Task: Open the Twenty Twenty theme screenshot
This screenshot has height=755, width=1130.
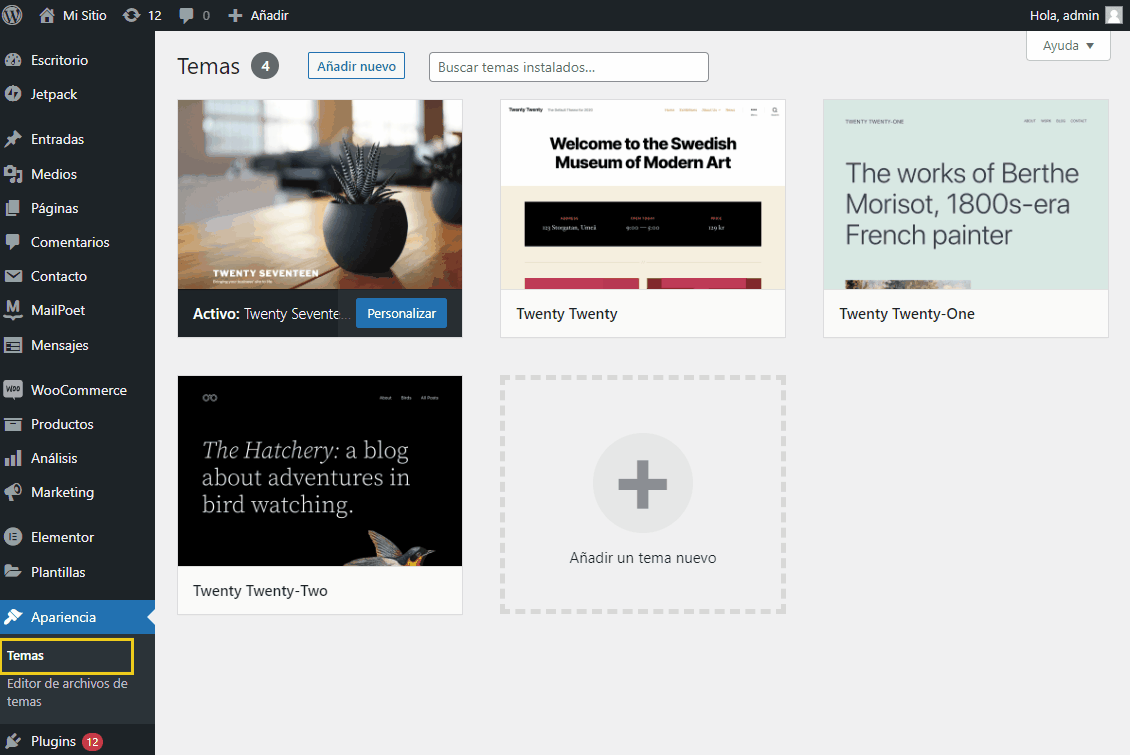Action: pyautogui.click(x=643, y=195)
